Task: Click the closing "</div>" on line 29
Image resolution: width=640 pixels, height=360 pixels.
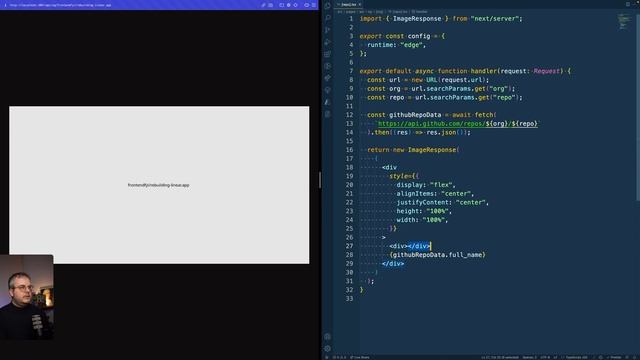Action: pyautogui.click(x=393, y=264)
